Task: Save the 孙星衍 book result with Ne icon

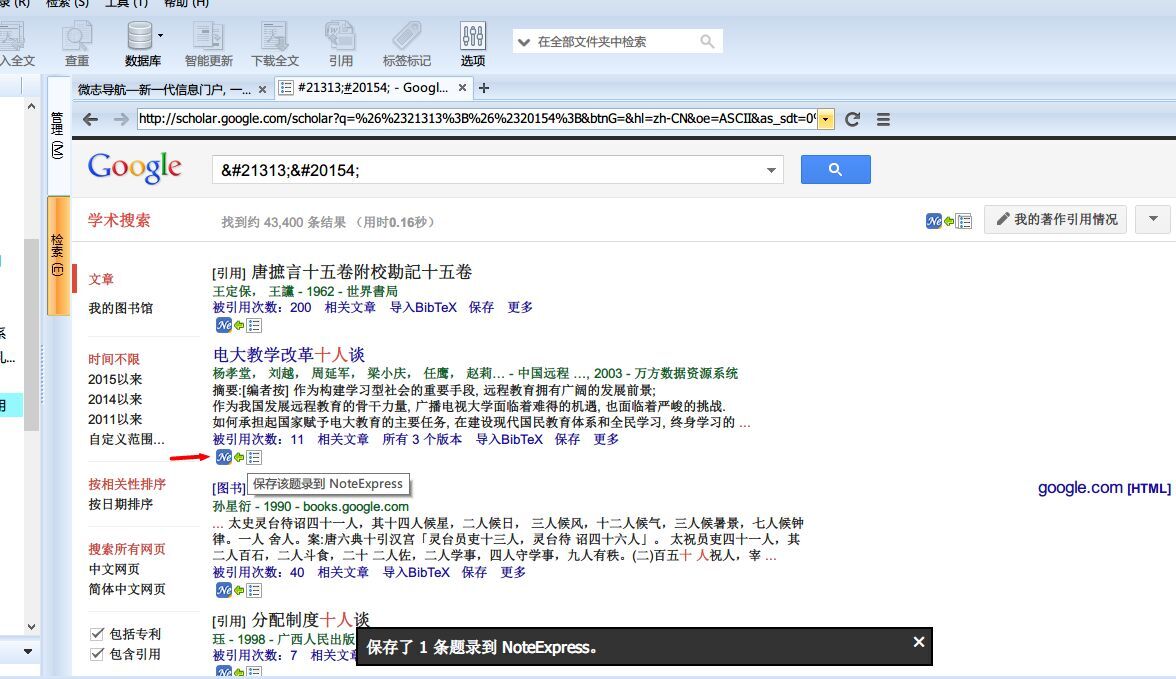Action: 224,590
